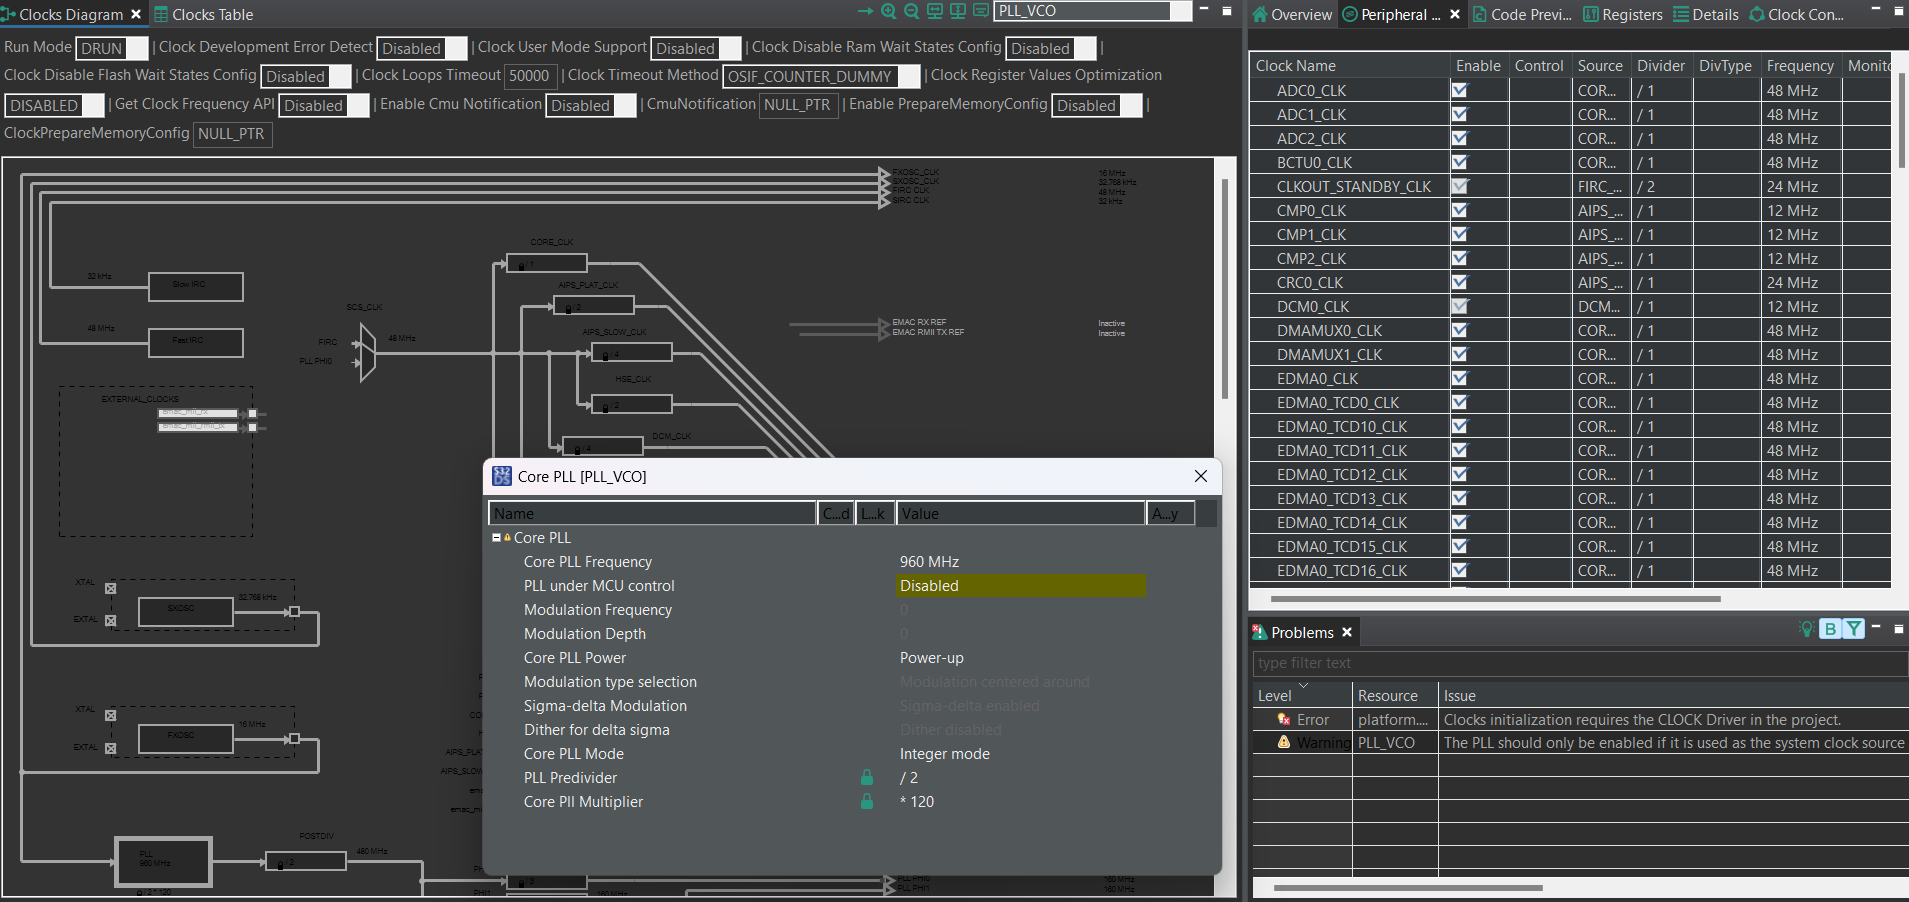Click the fit-to-width icon on diagram toolbar
1909x902 pixels.
935,11
